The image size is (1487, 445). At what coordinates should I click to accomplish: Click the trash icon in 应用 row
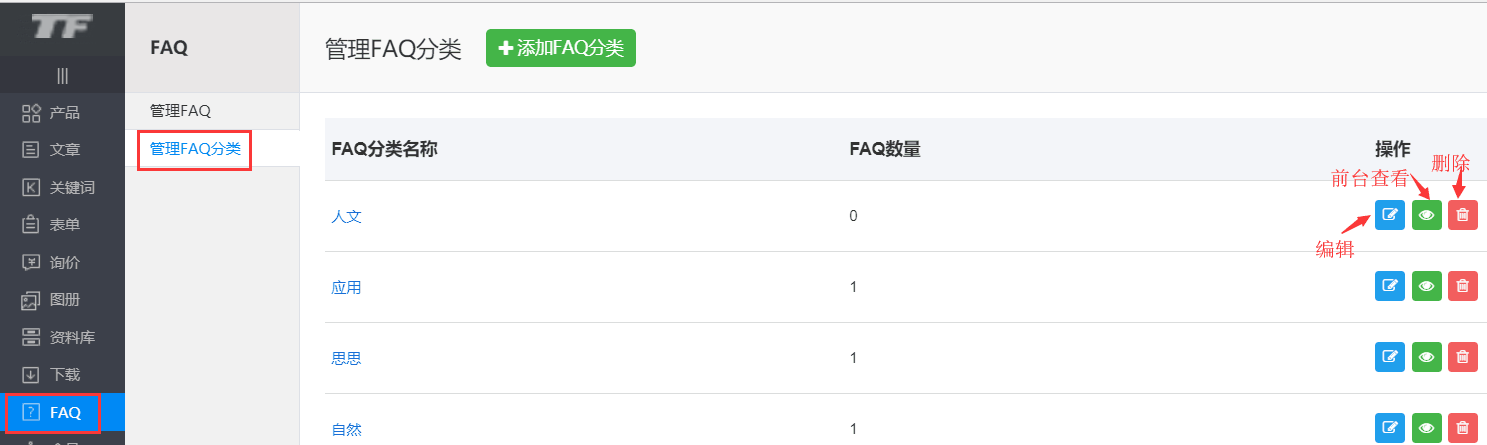(1462, 287)
